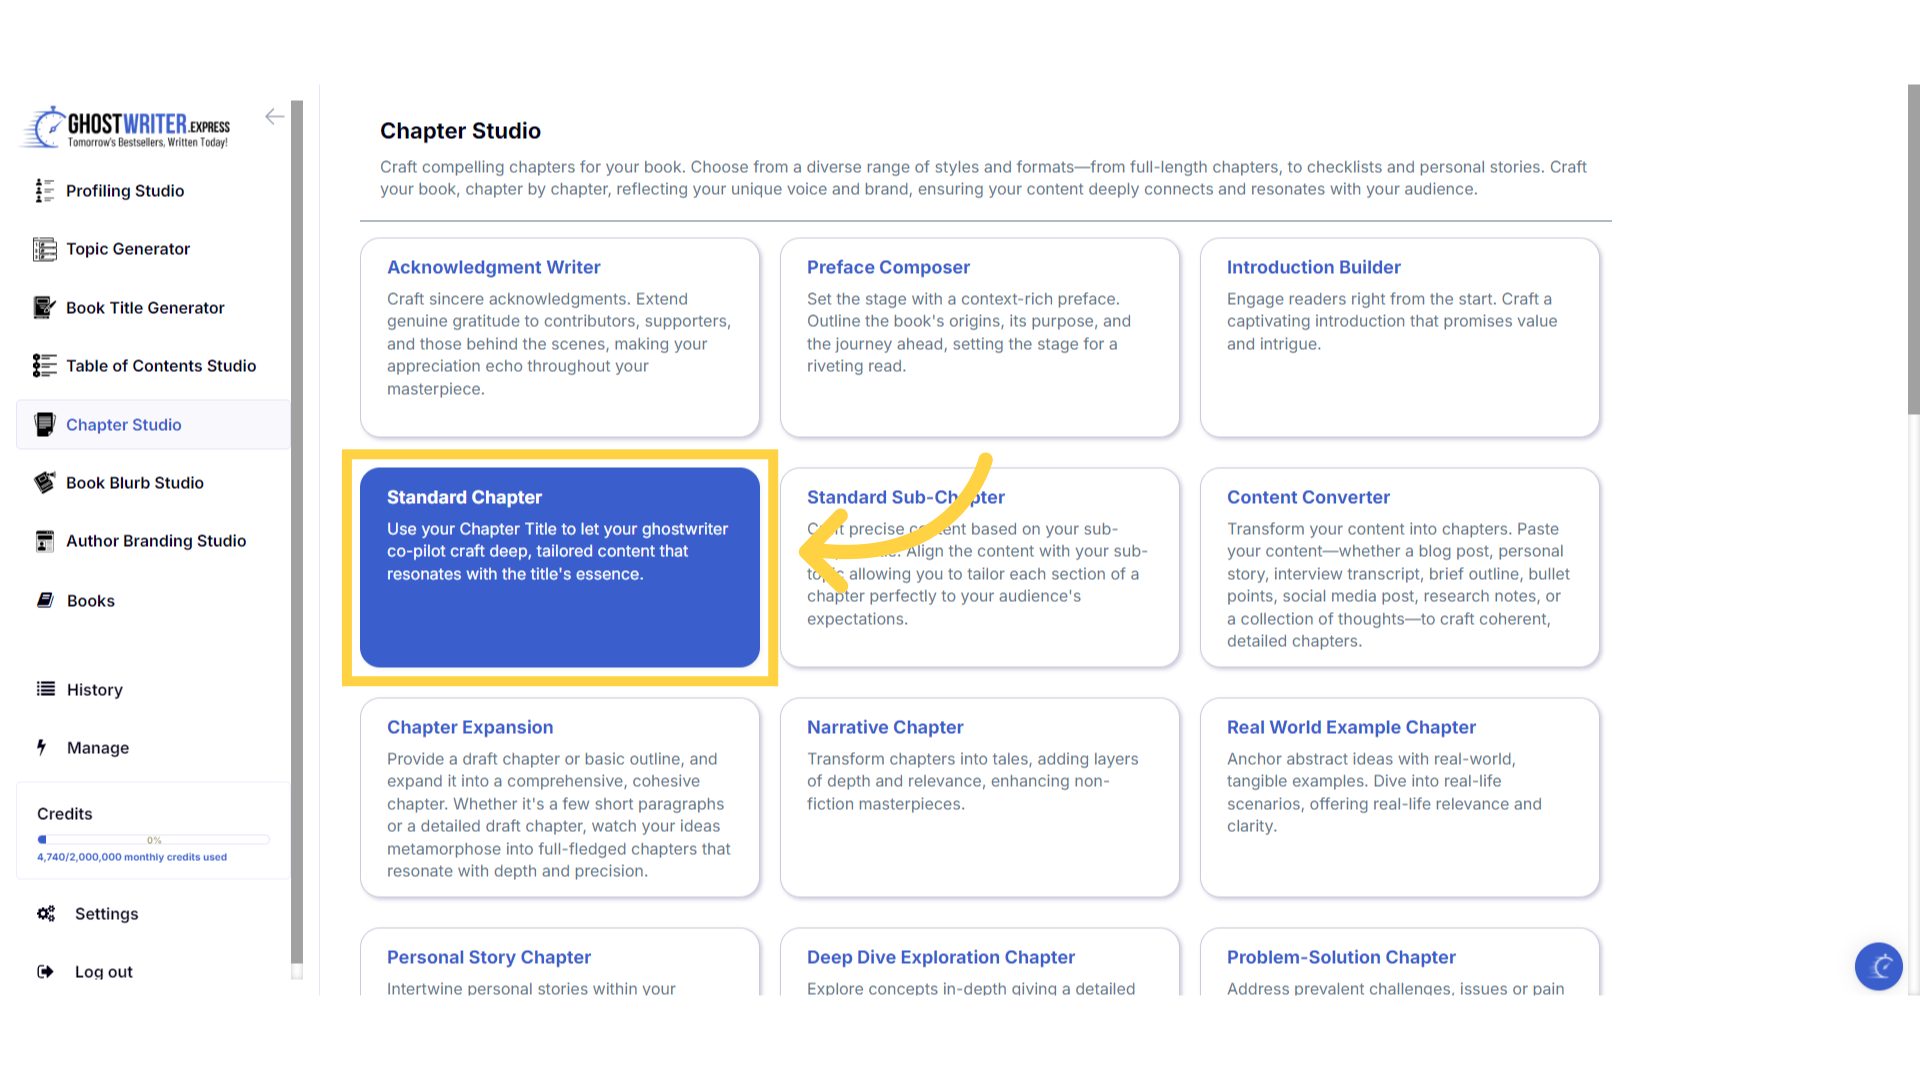Go to Settings in the sidebar
Screen dimensions: 1920x1080
pyautogui.click(x=106, y=914)
